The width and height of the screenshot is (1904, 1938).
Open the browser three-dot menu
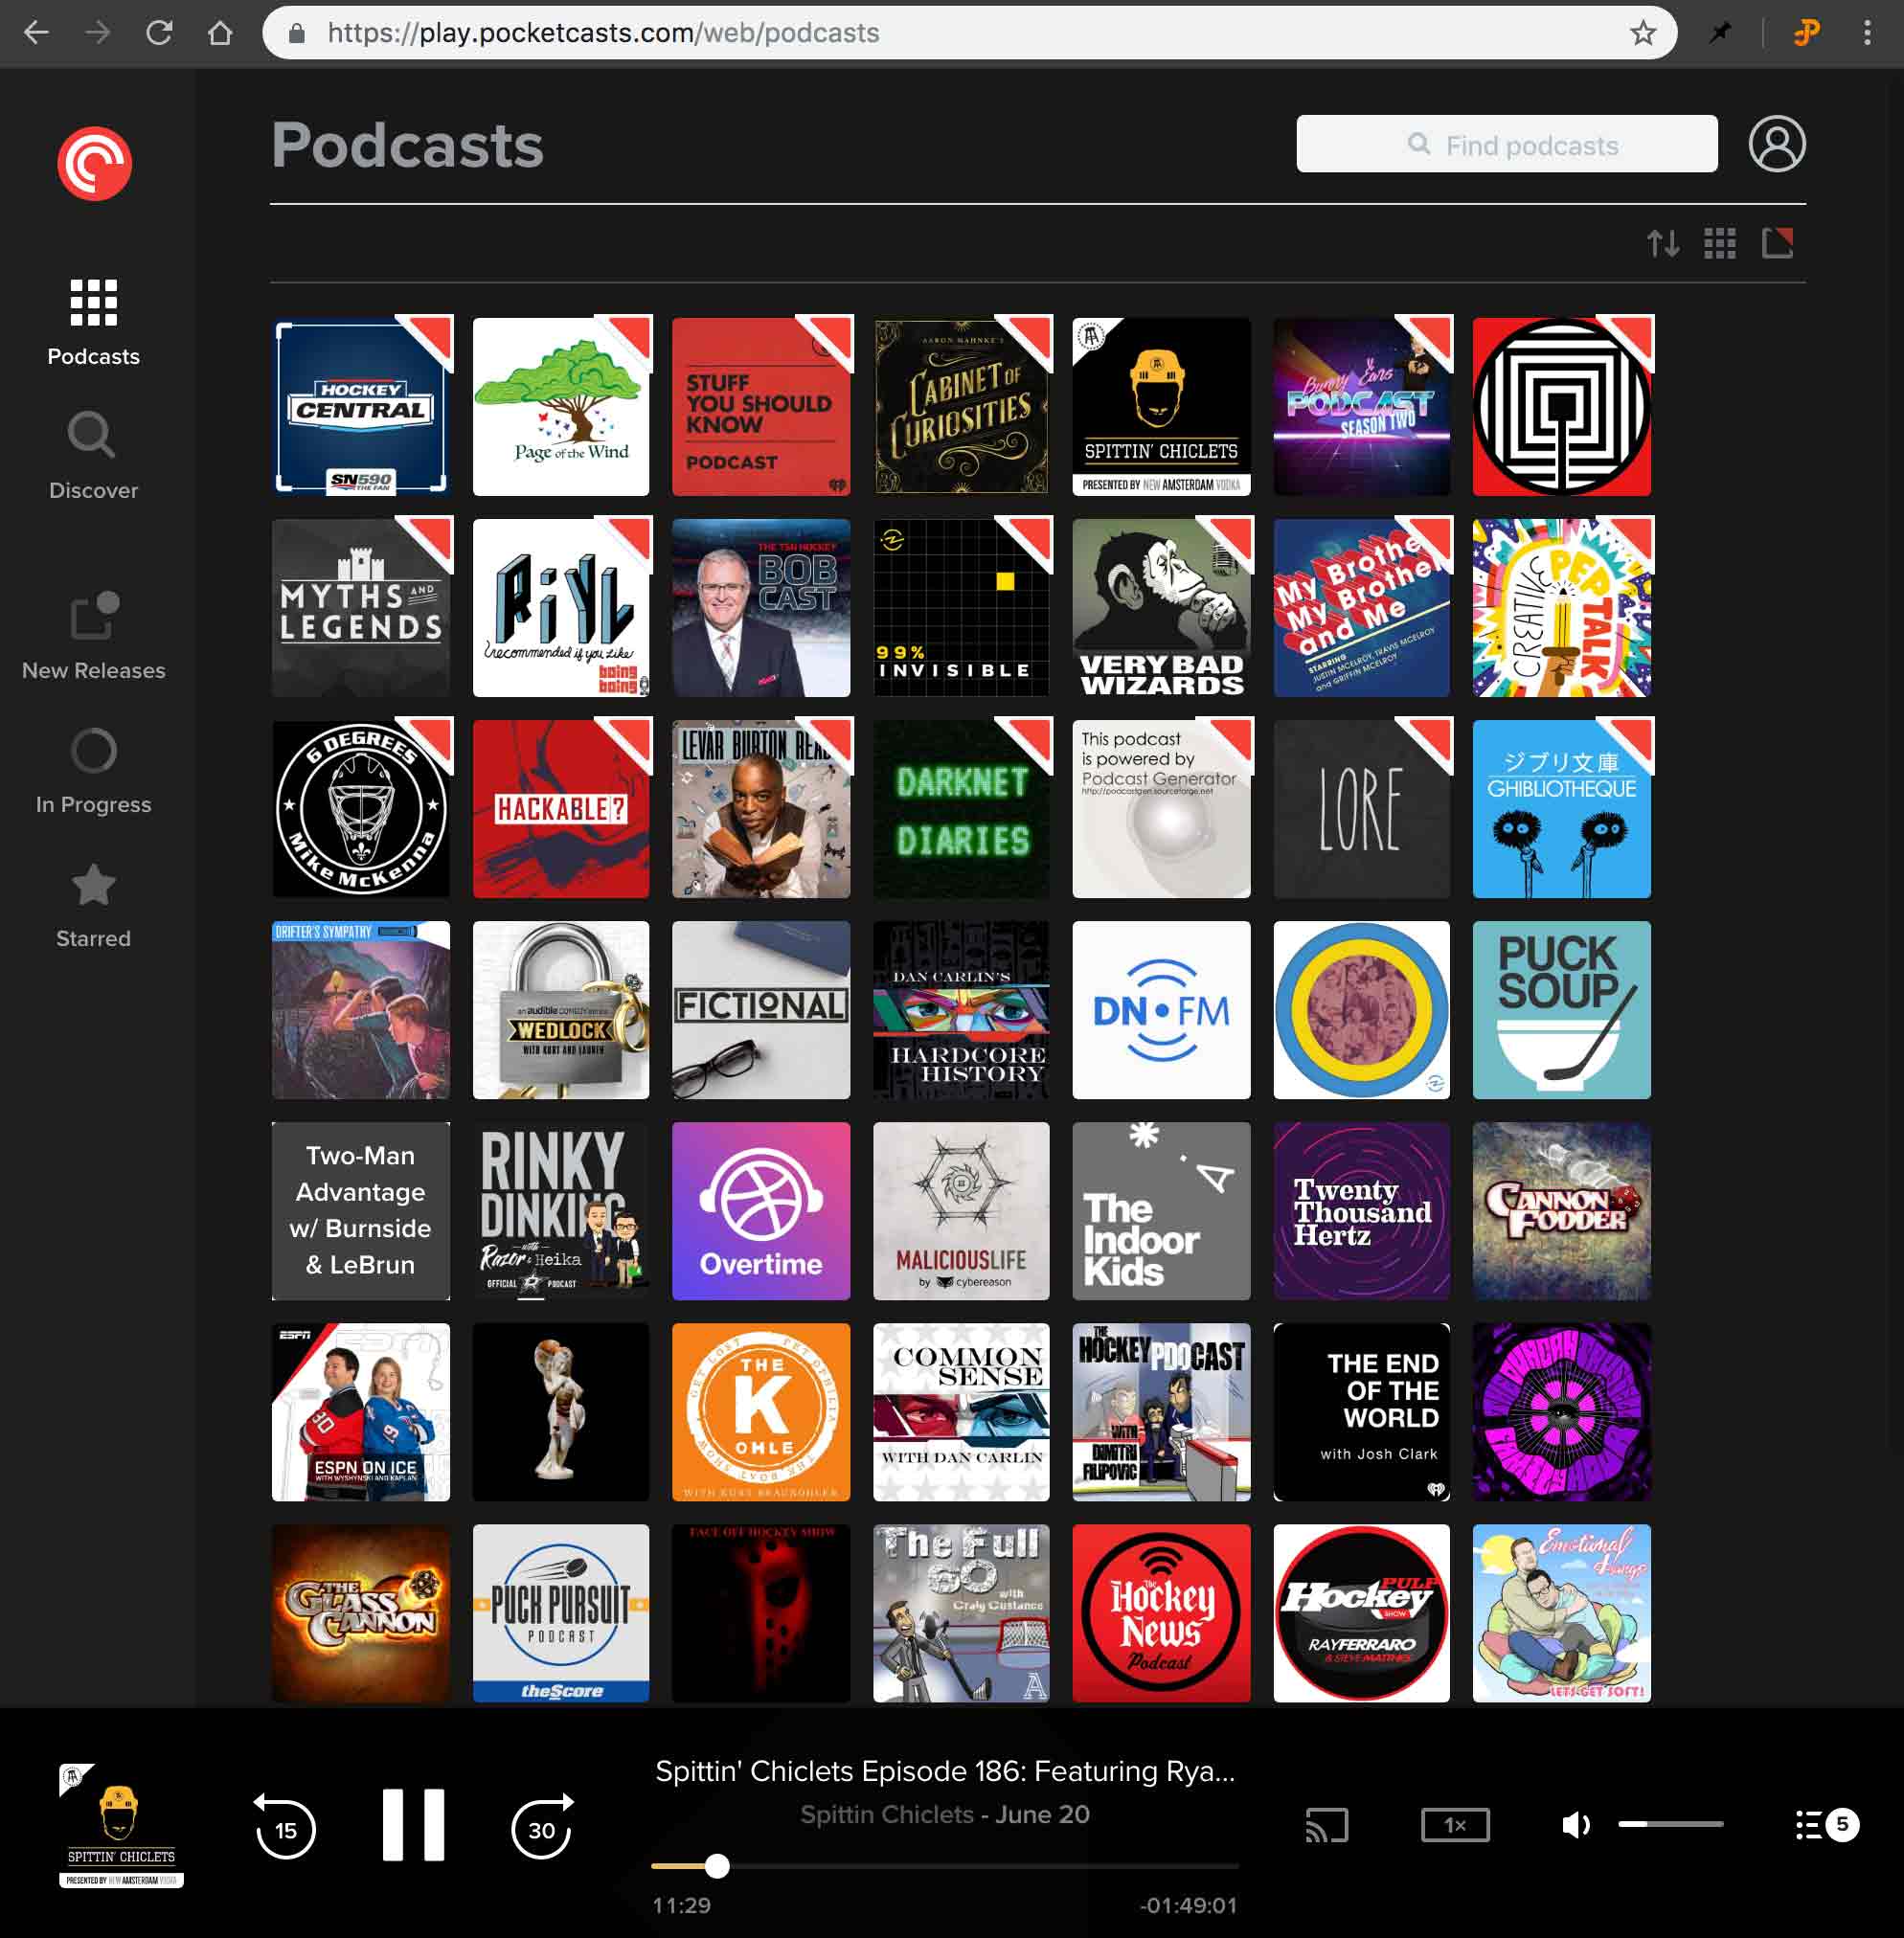tap(1866, 33)
